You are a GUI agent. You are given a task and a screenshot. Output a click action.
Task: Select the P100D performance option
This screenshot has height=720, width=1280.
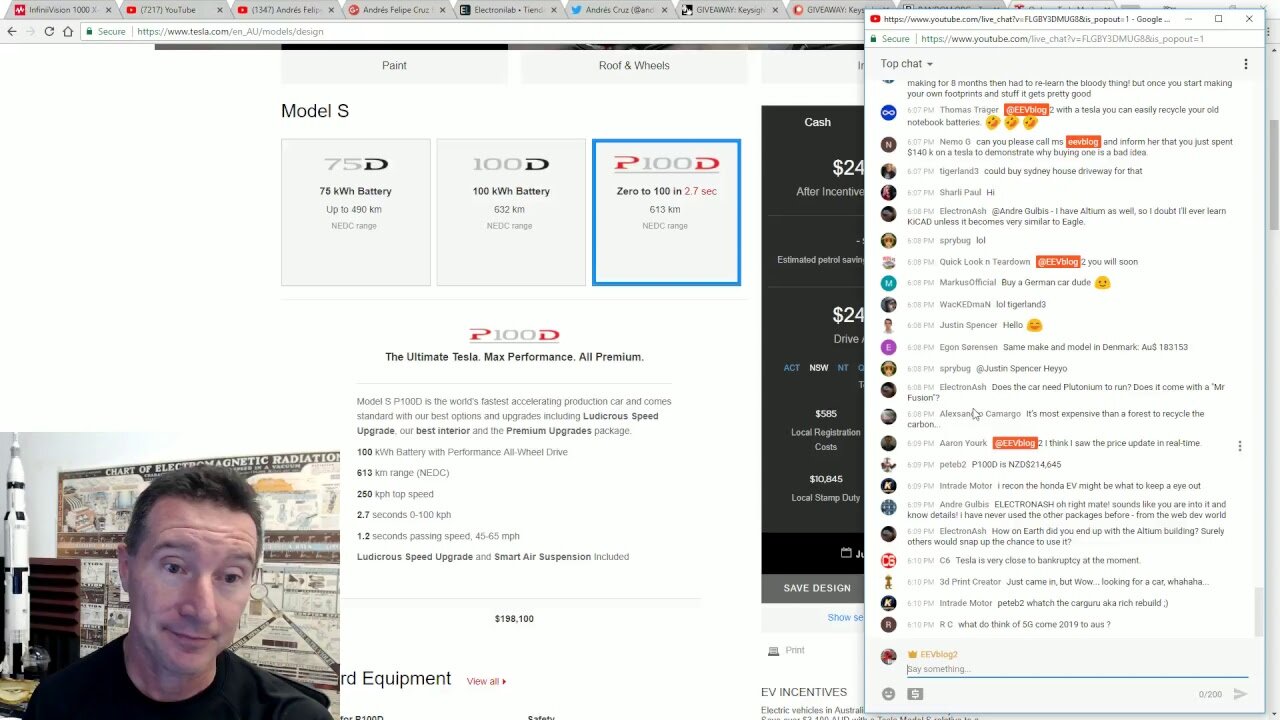pyautogui.click(x=666, y=212)
